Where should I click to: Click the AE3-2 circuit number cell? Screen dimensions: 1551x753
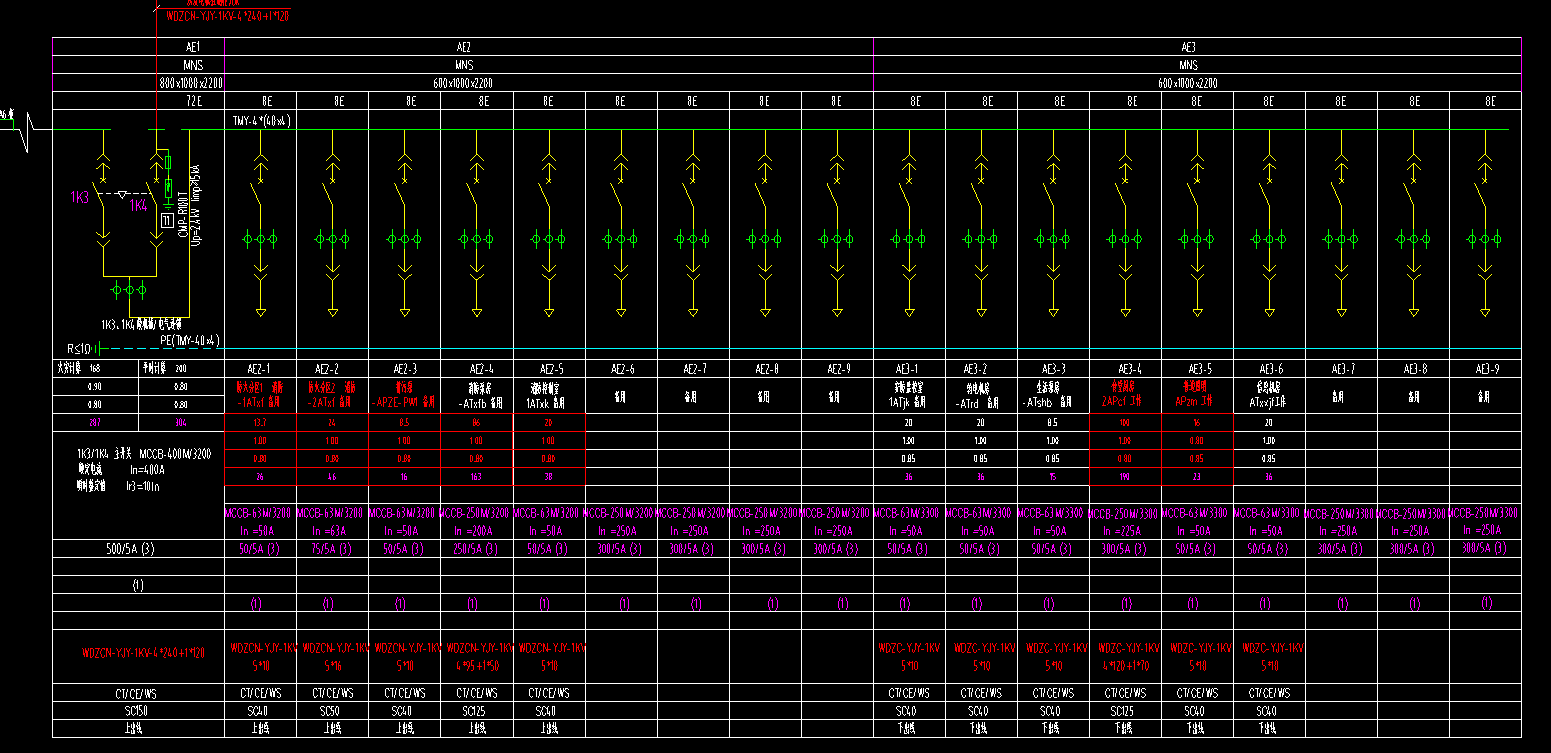point(980,369)
